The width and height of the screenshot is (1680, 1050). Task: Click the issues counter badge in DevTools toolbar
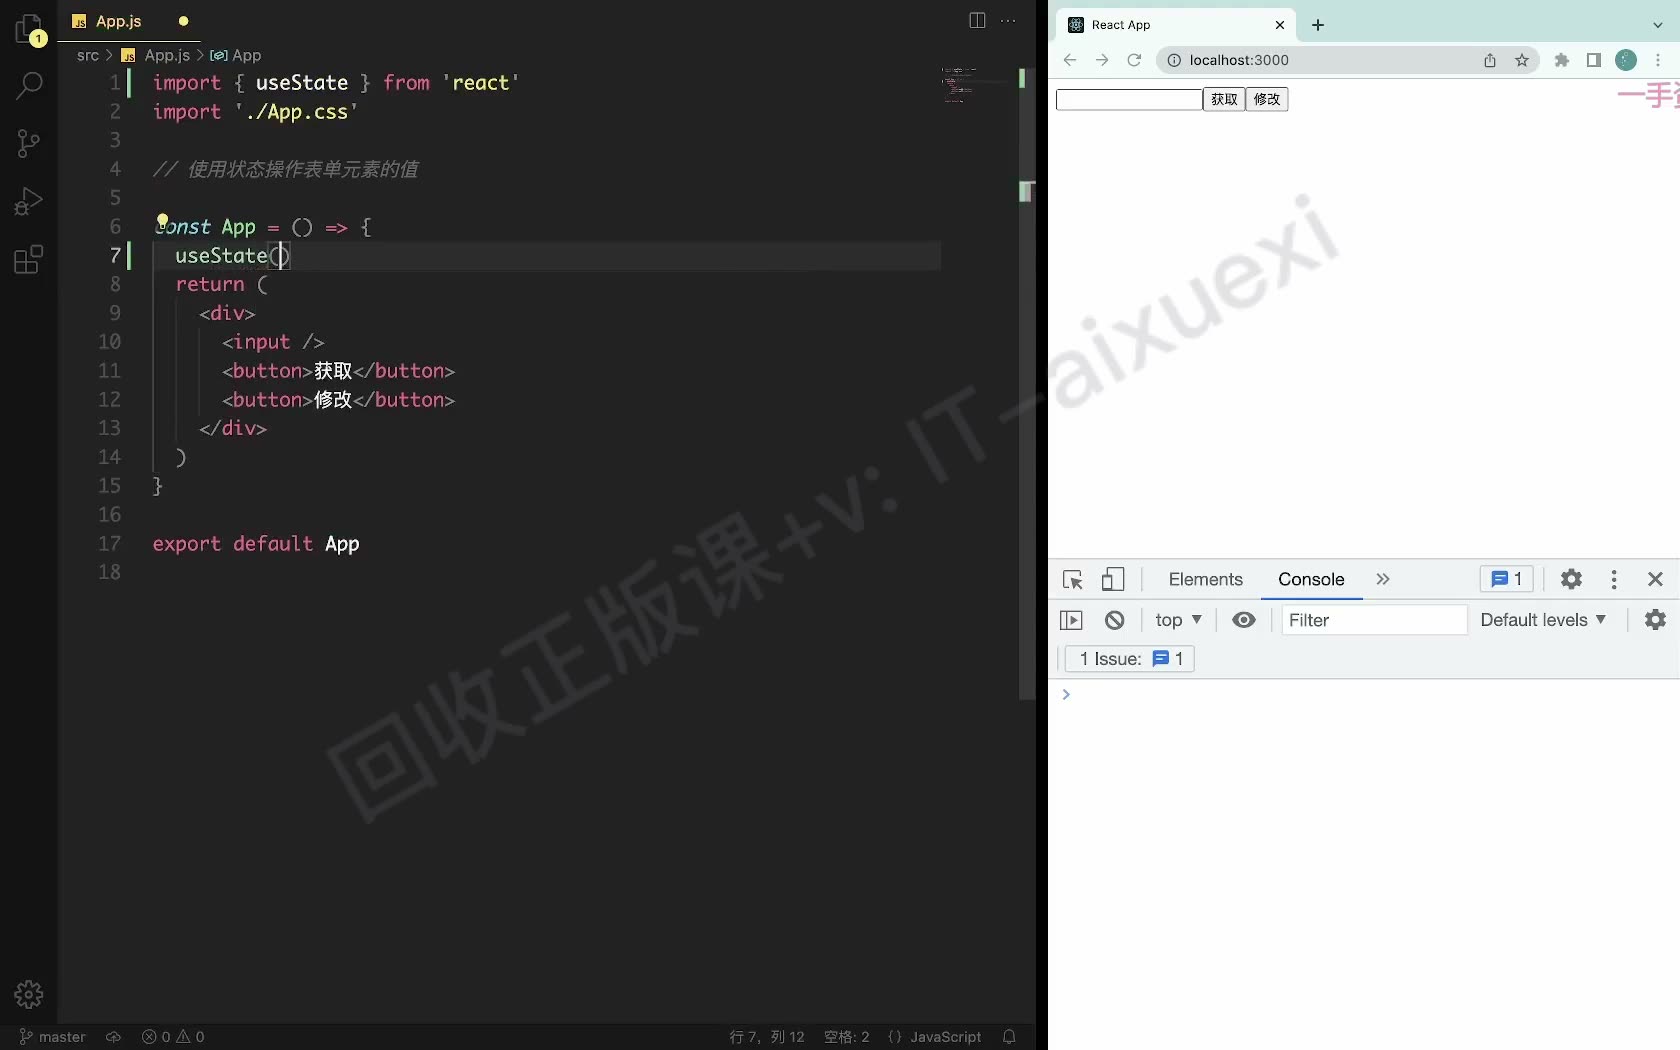tap(1507, 579)
